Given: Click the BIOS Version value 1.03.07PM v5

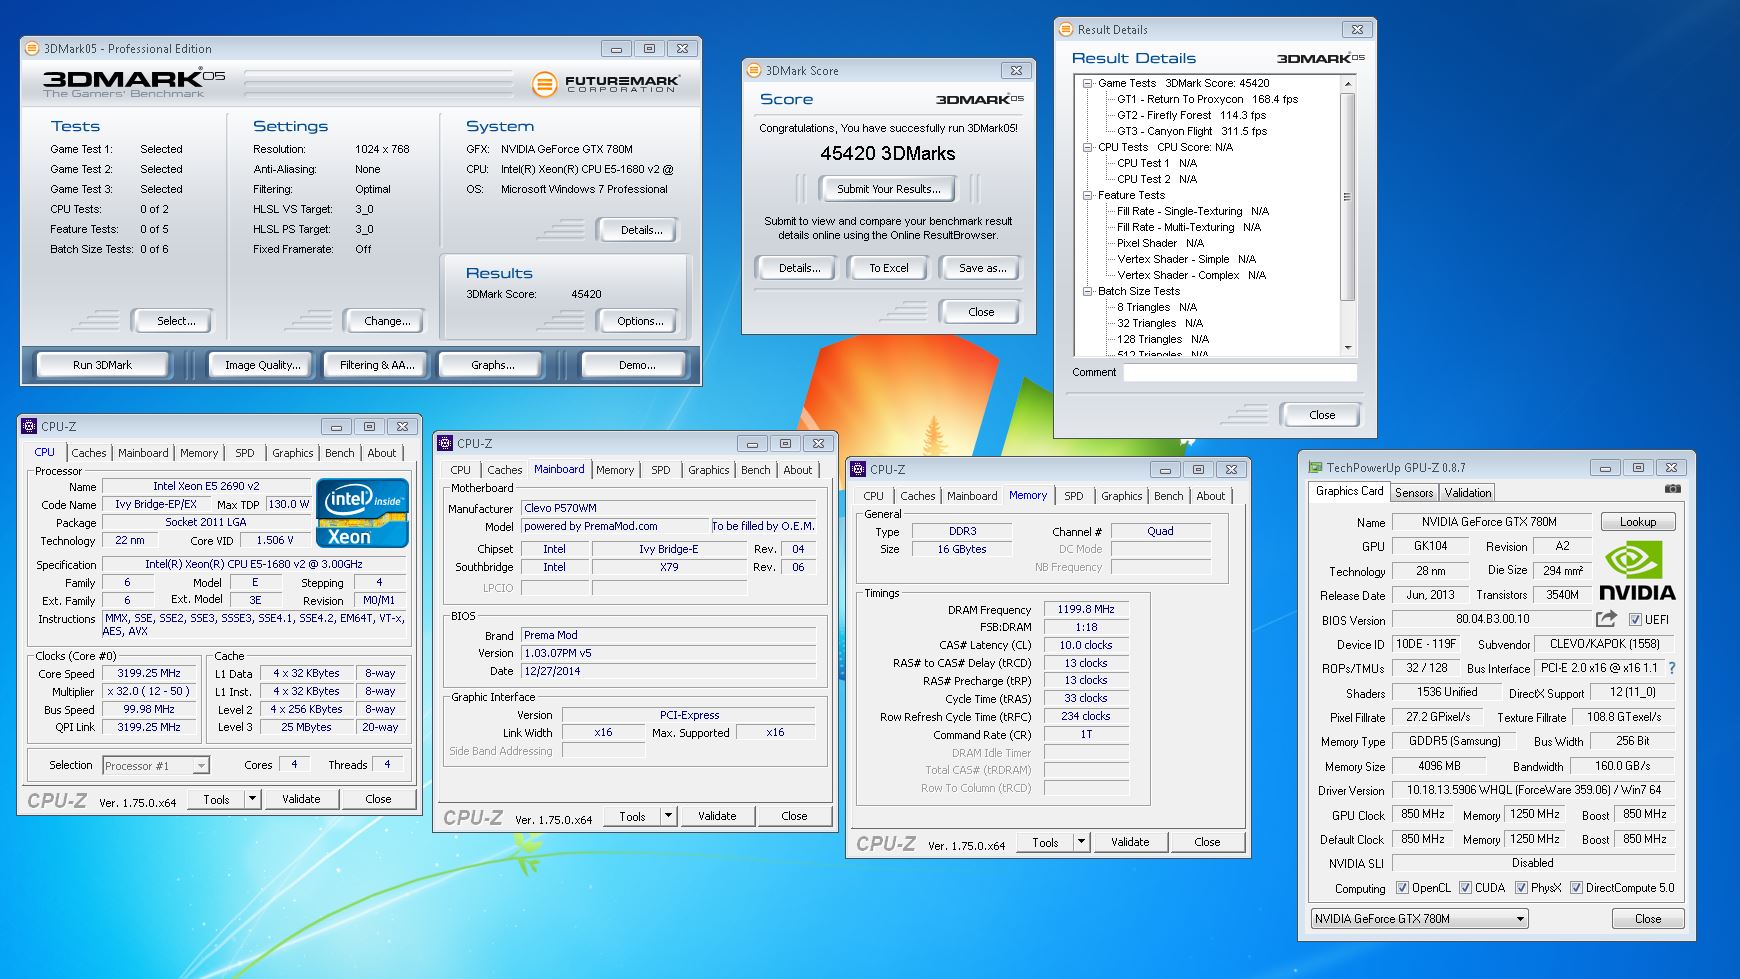Looking at the screenshot, I should (x=668, y=653).
